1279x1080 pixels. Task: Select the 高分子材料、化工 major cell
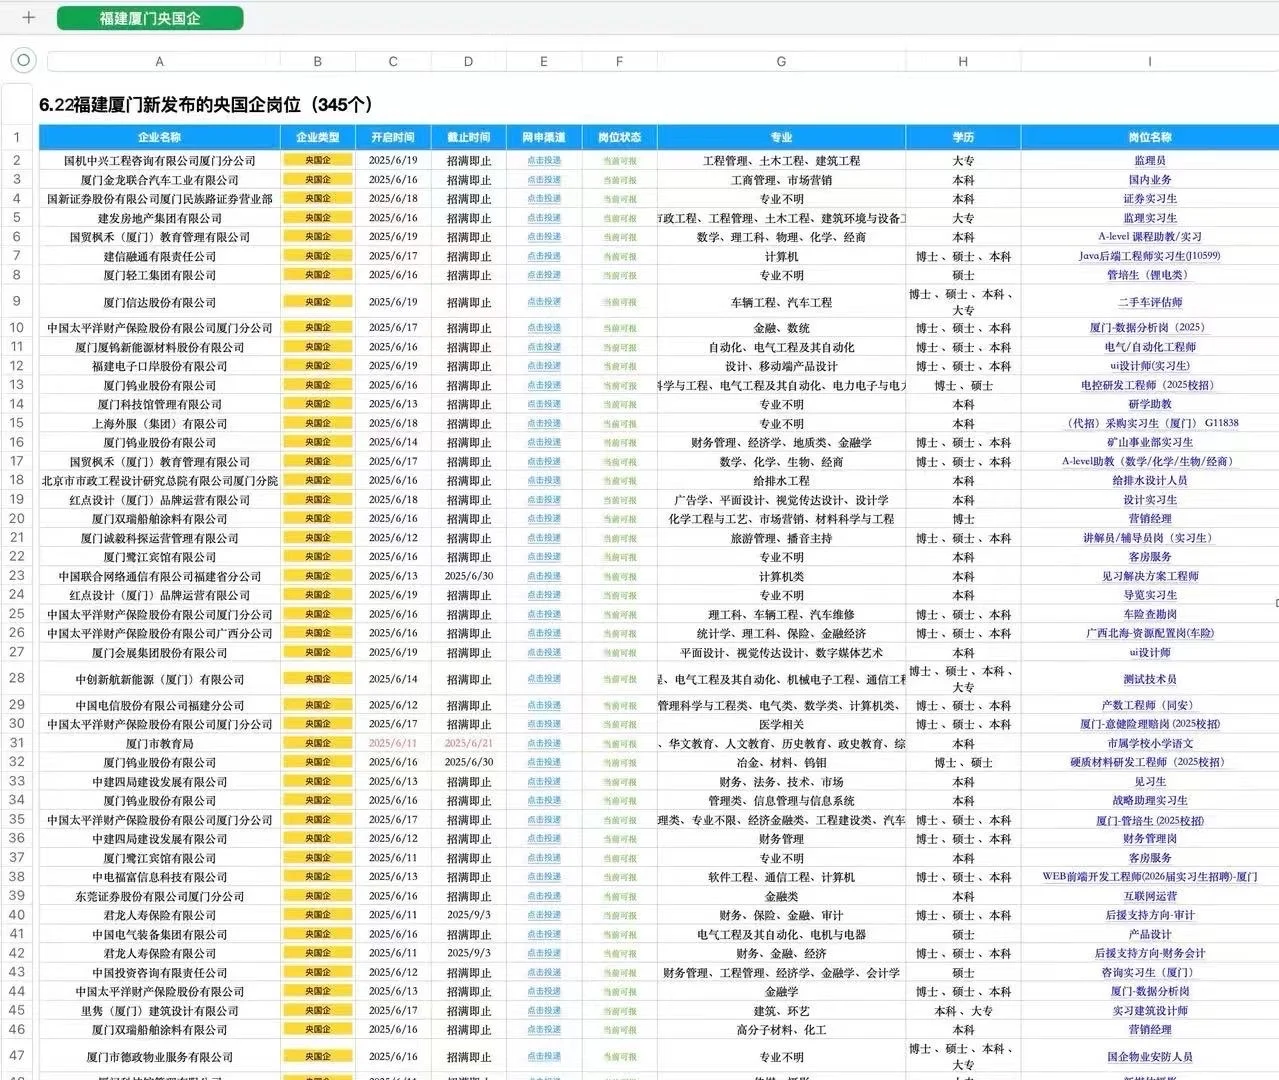coord(781,1029)
